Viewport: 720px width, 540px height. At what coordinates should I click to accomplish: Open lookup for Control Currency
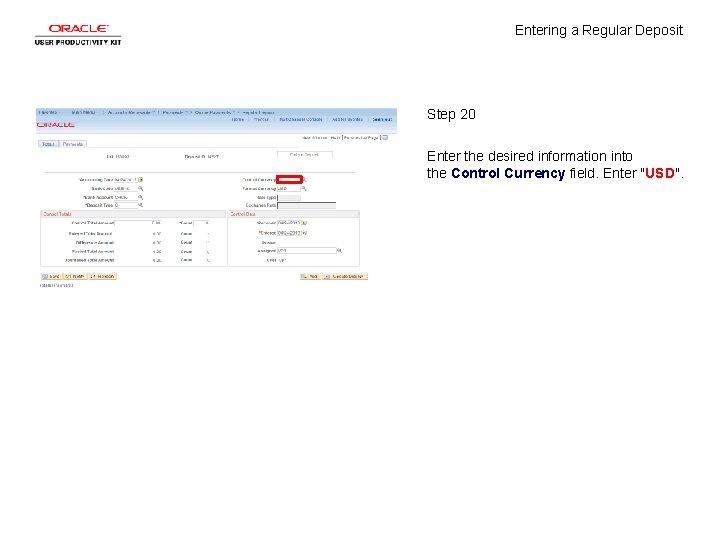(x=305, y=180)
